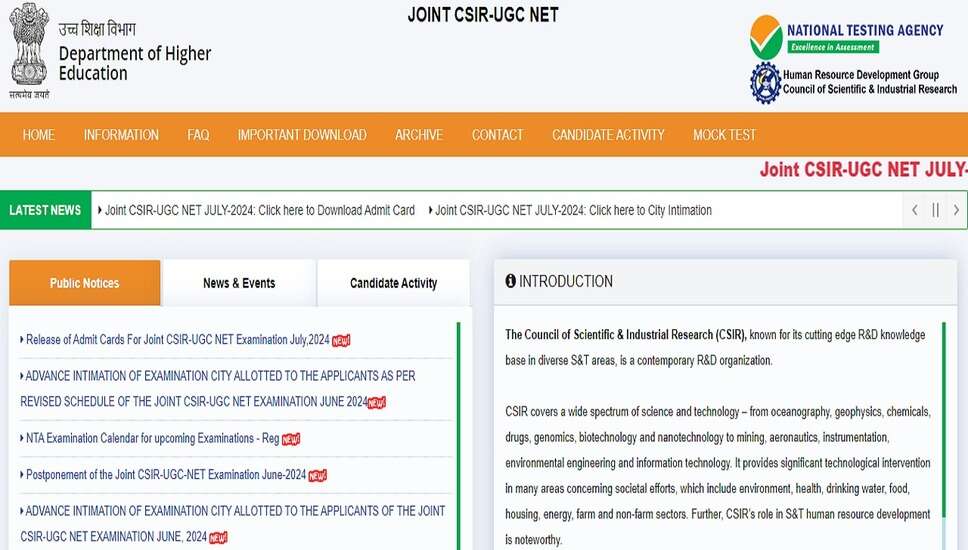968x550 pixels.
Task: Select the Public Notices tab
Action: (x=85, y=283)
